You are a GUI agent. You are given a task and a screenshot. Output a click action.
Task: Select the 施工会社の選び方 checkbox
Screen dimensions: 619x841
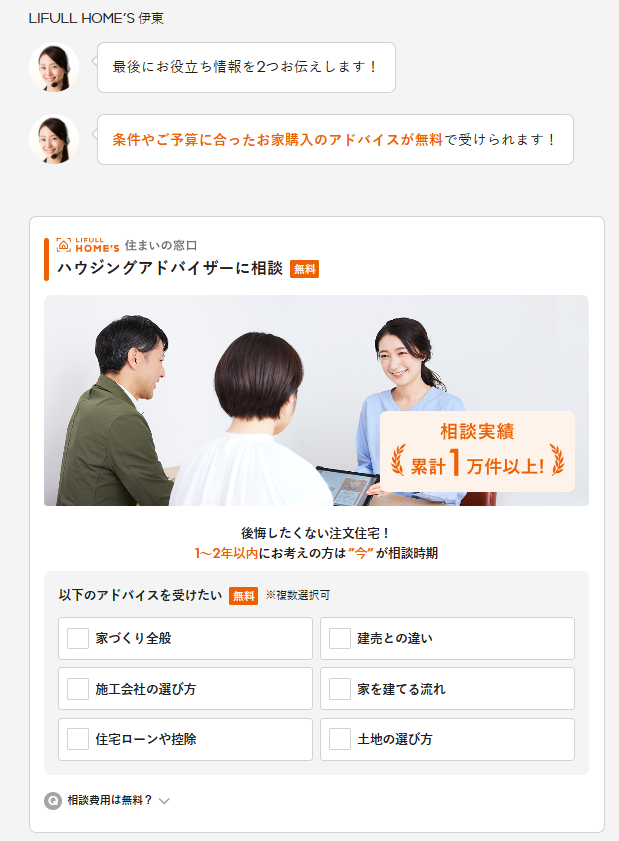pos(78,689)
